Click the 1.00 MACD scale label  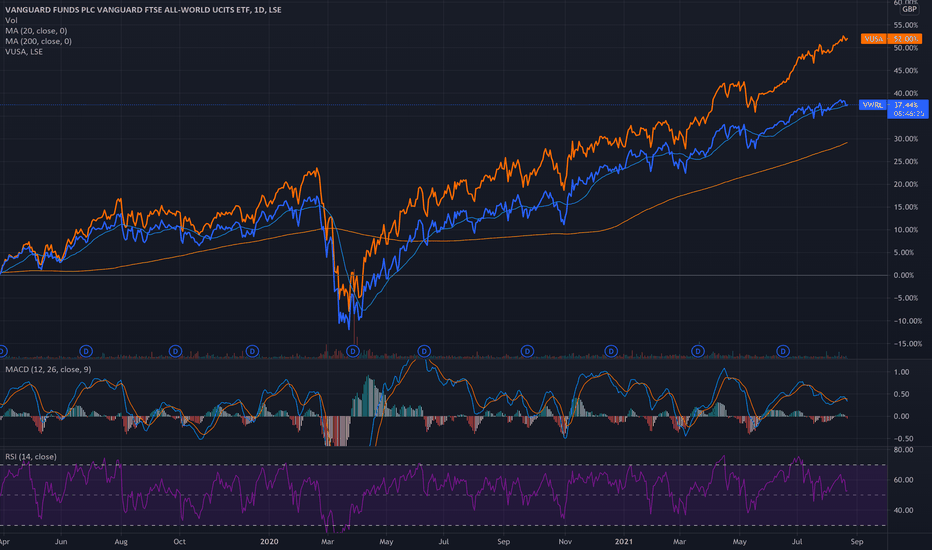[x=902, y=372]
